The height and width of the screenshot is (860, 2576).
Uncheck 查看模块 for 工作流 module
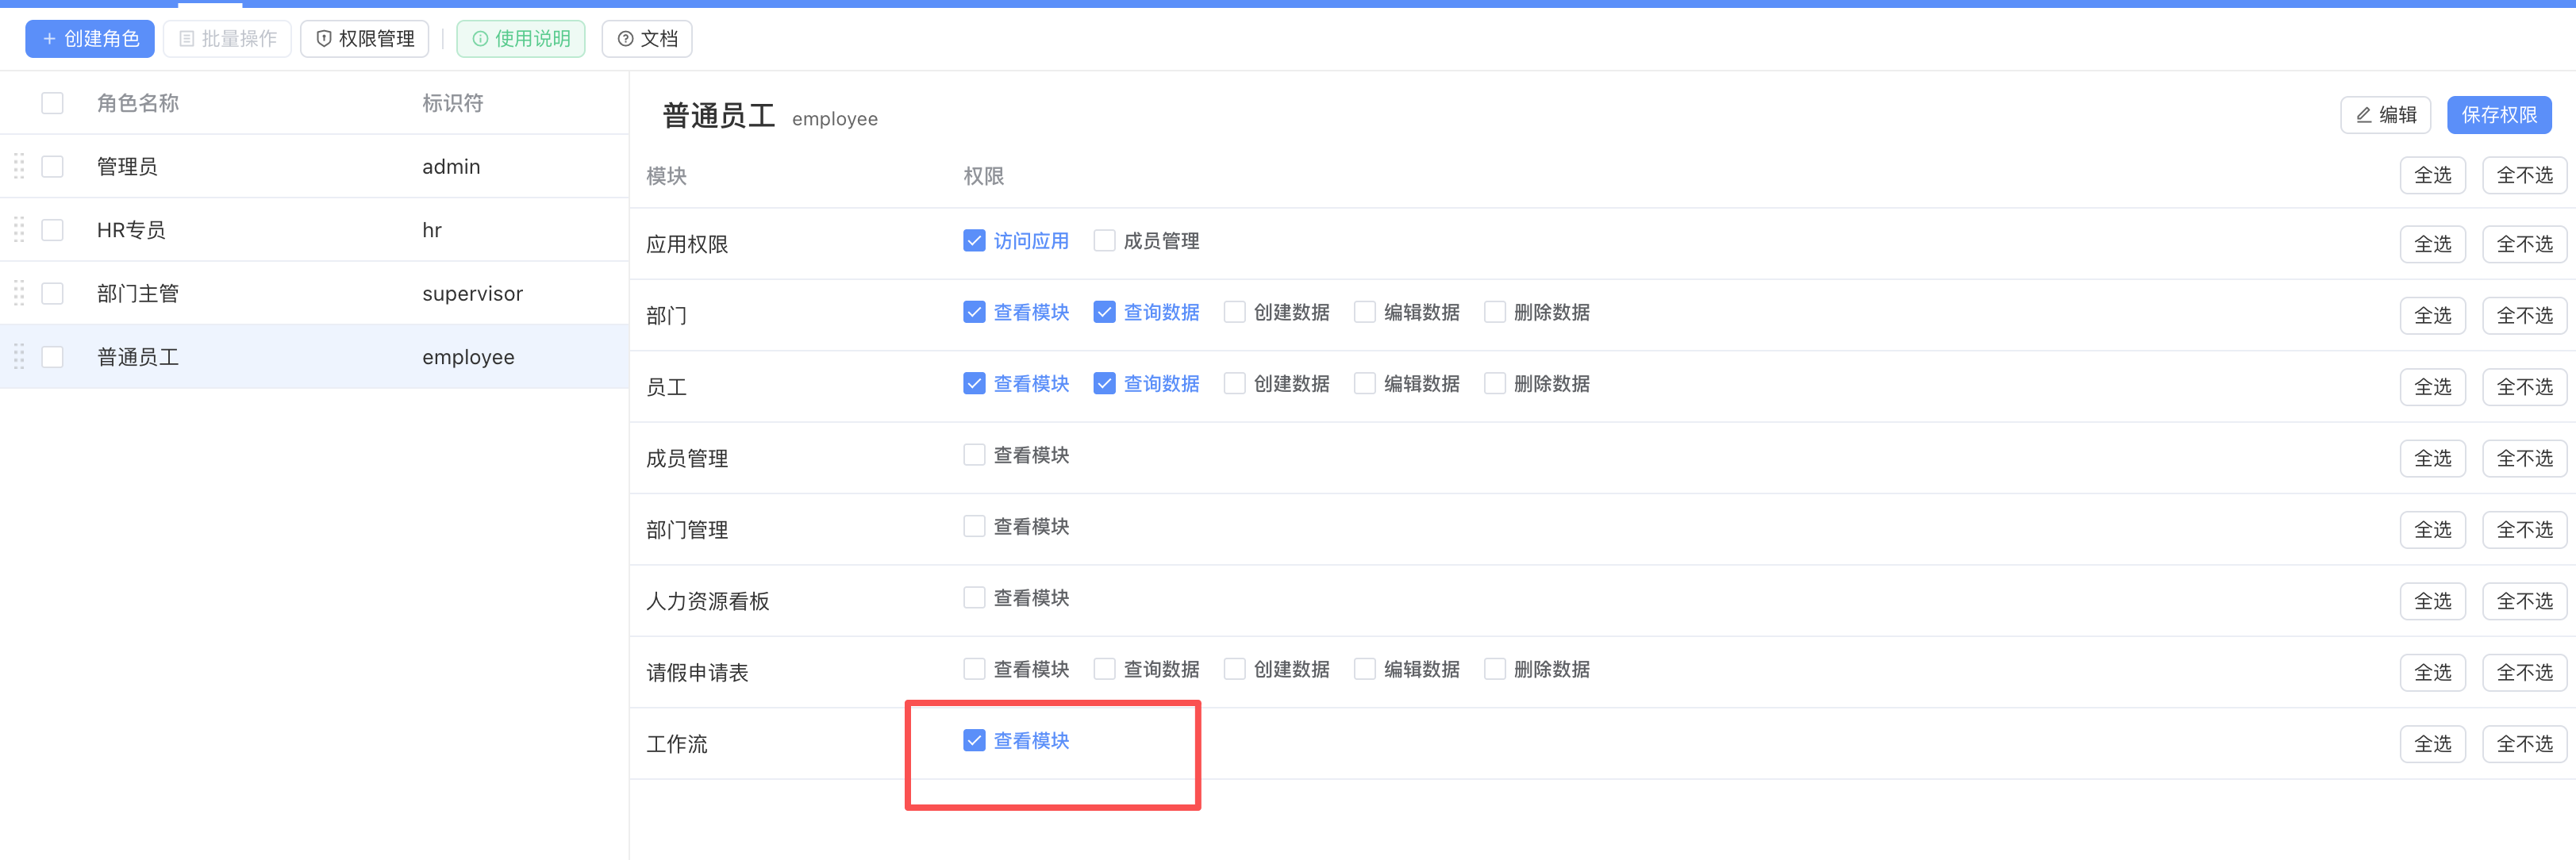[x=974, y=740]
